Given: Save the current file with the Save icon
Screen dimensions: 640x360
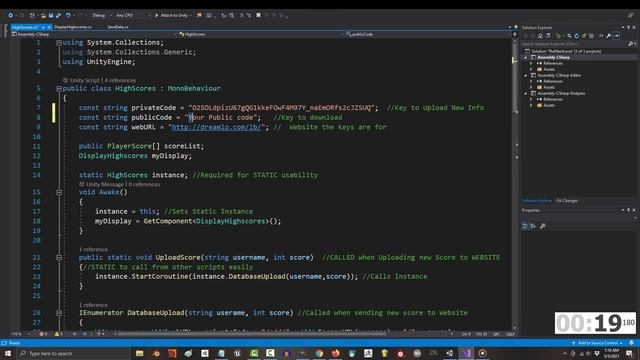Looking at the screenshot, I should click(51, 15).
